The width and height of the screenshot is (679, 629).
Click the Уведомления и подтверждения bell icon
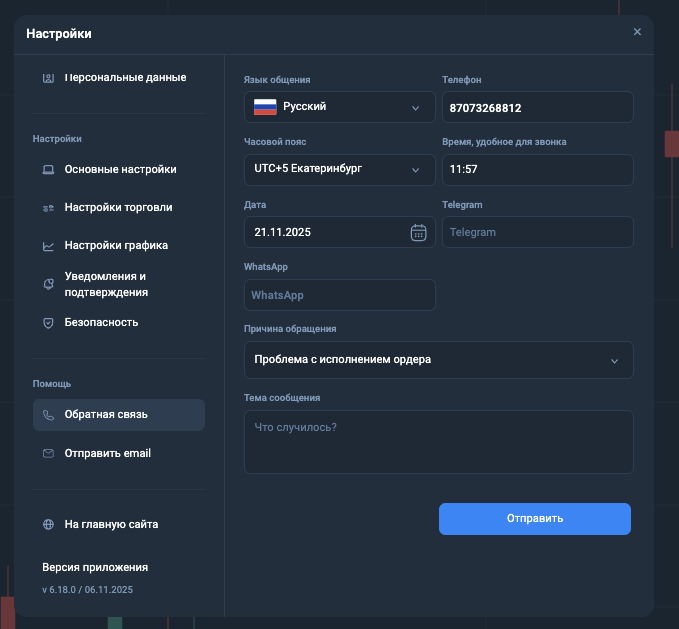tap(48, 285)
